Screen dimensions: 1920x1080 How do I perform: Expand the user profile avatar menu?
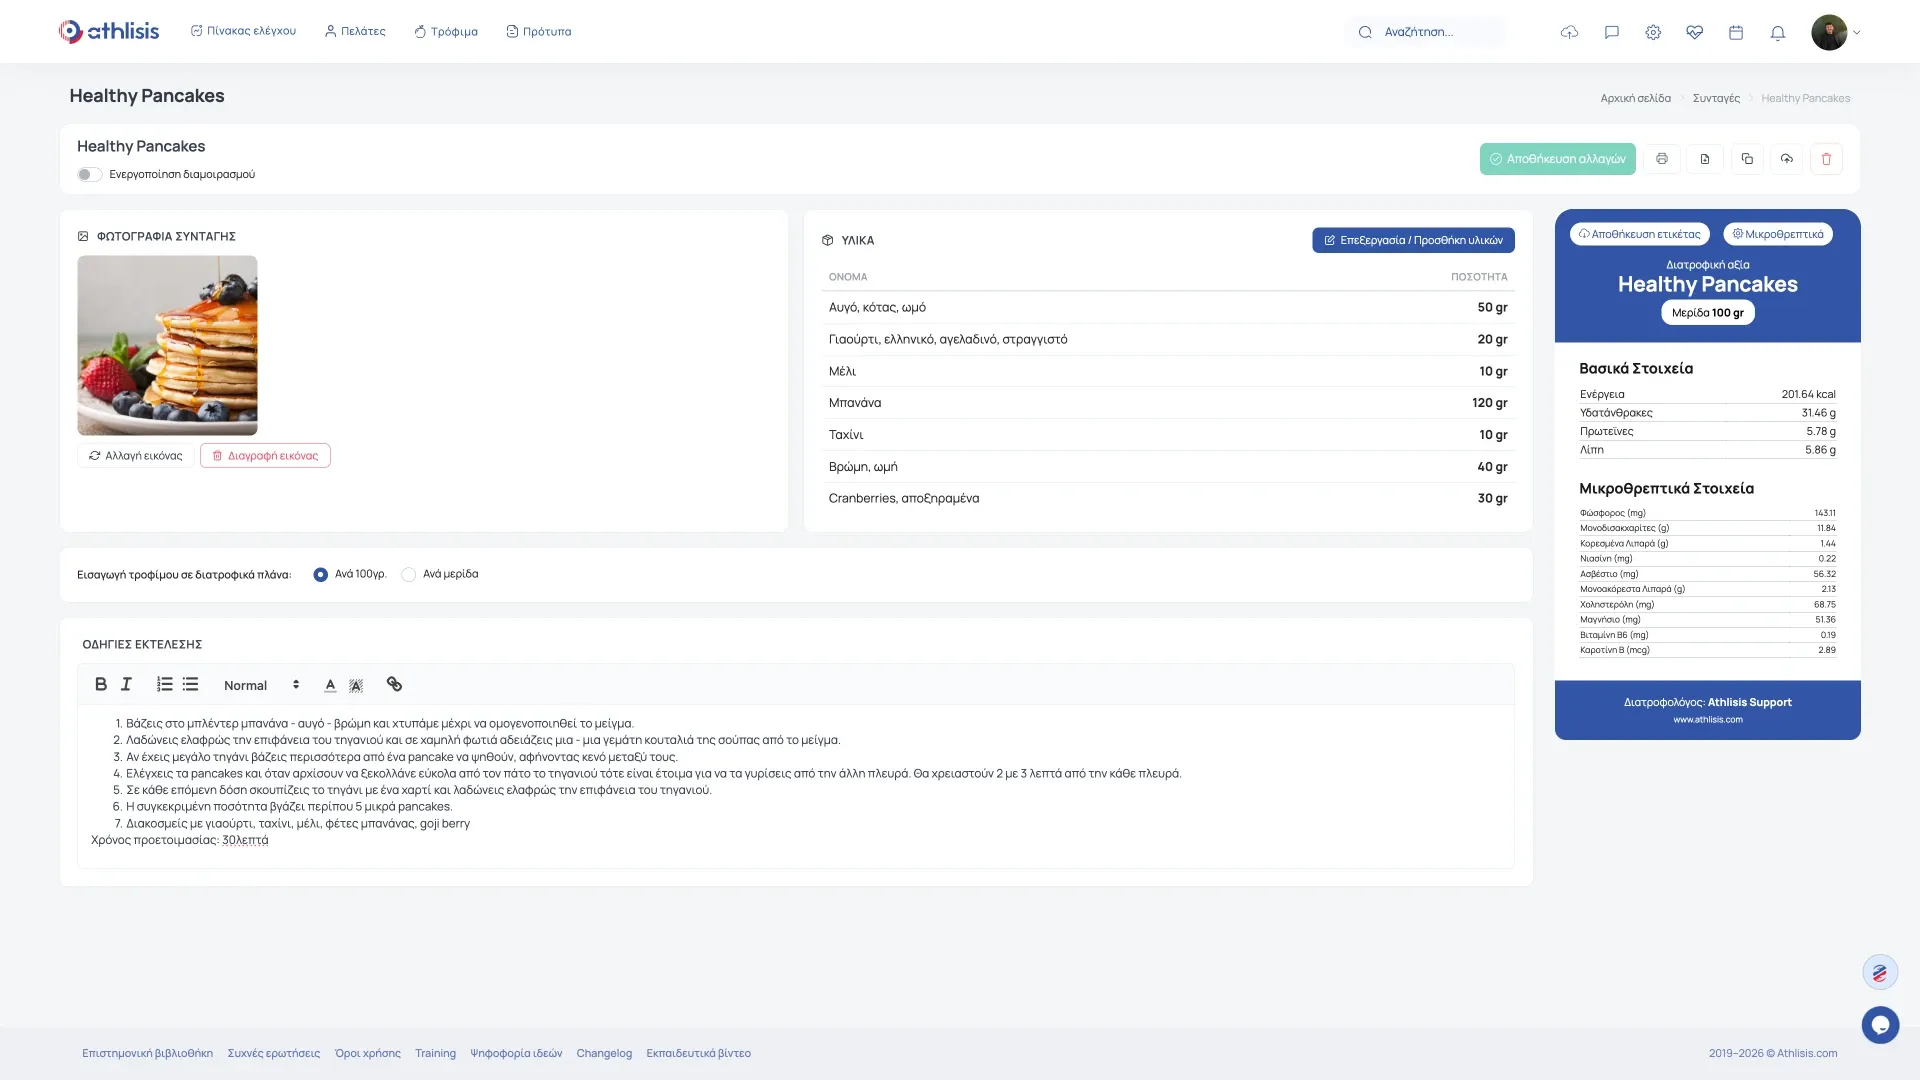1836,33
